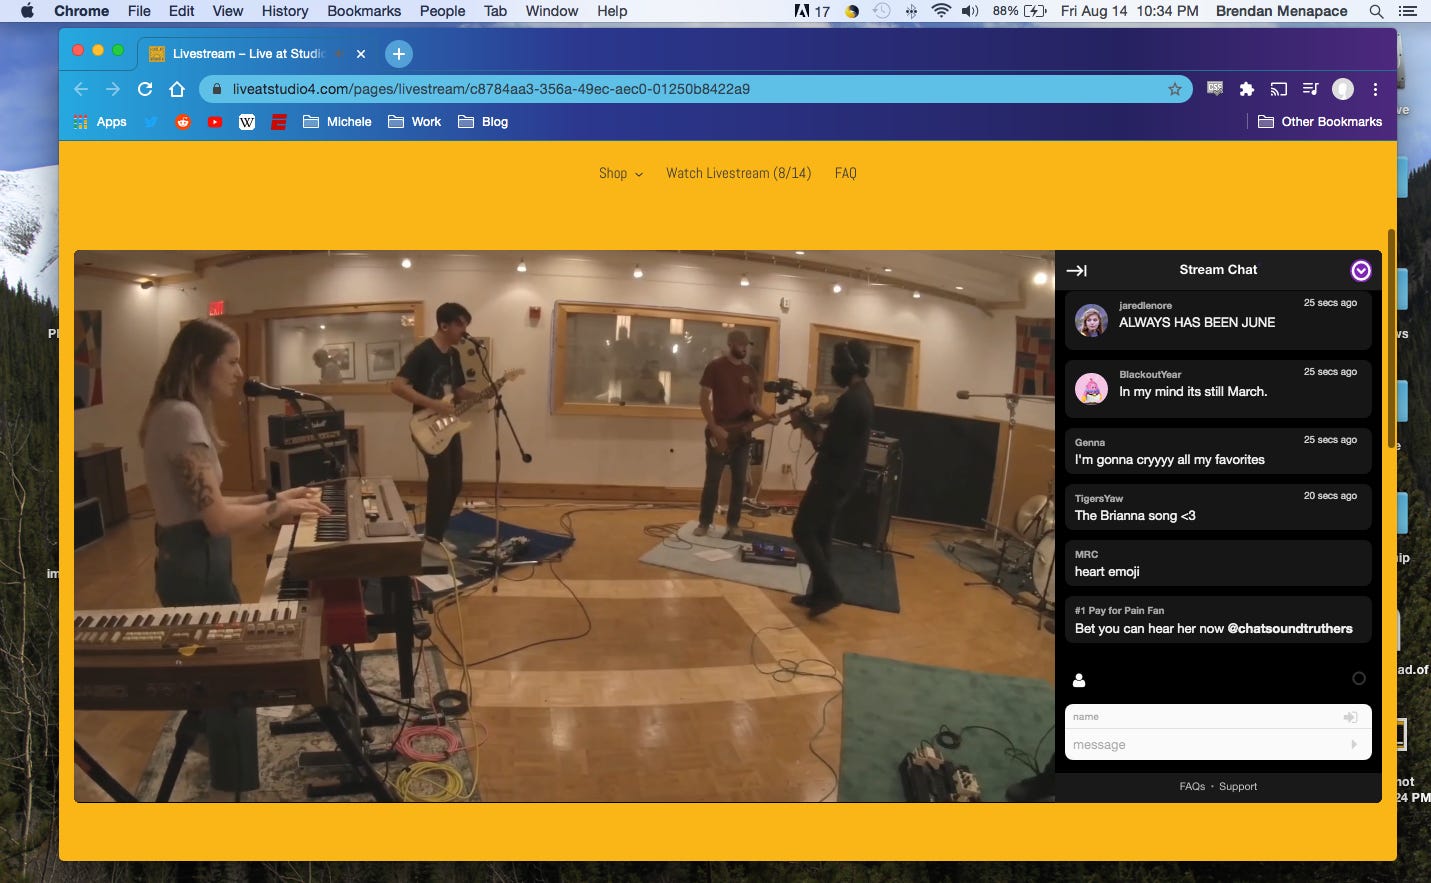Viewport: 1431px width, 883px height.
Task: Expand the Shop dropdown menu
Action: [x=620, y=173]
